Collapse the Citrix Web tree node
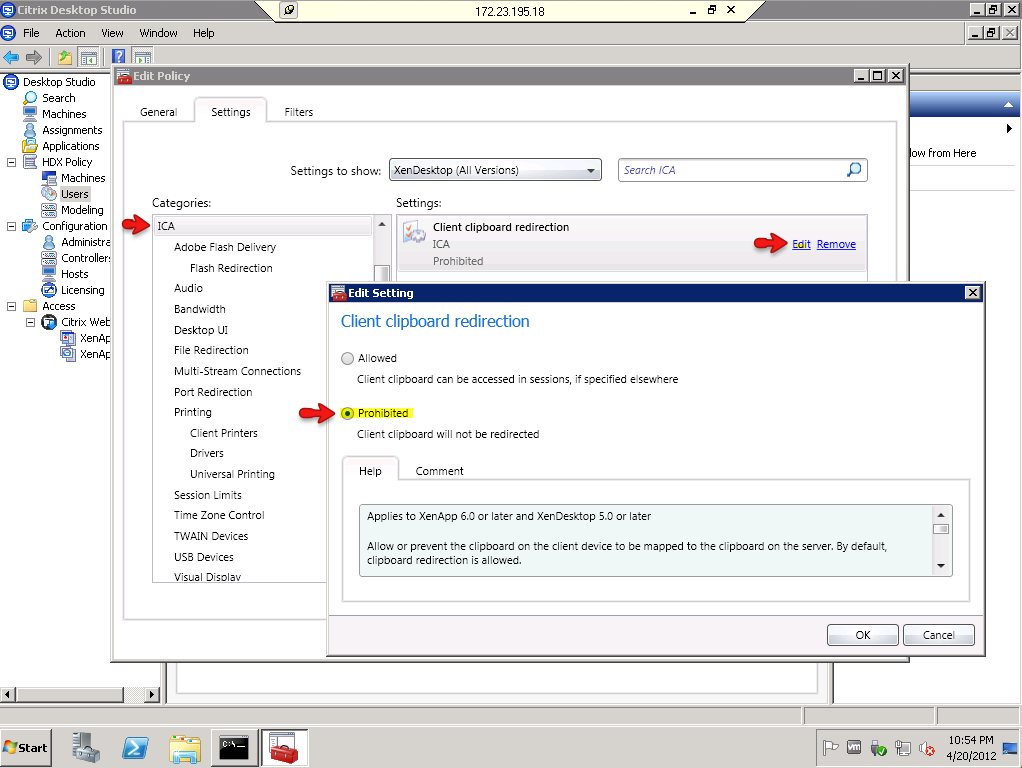The image size is (1022, 768). coord(30,322)
